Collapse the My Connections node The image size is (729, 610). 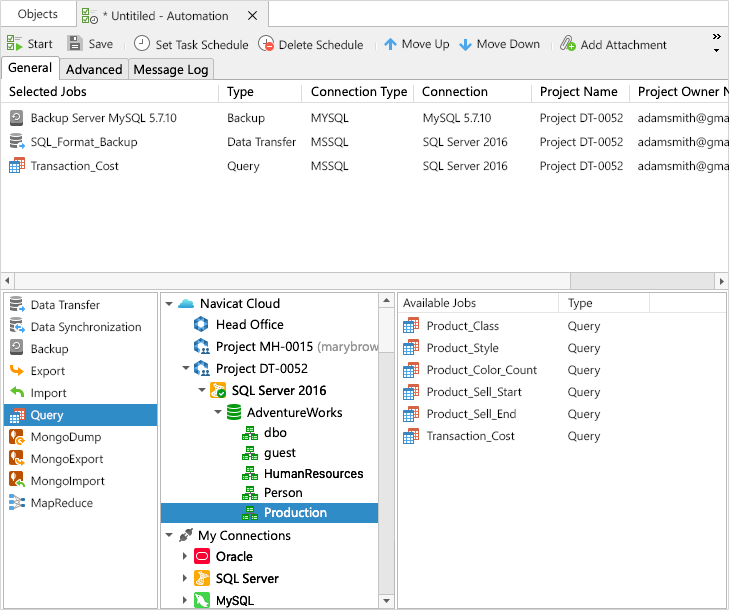pos(169,535)
